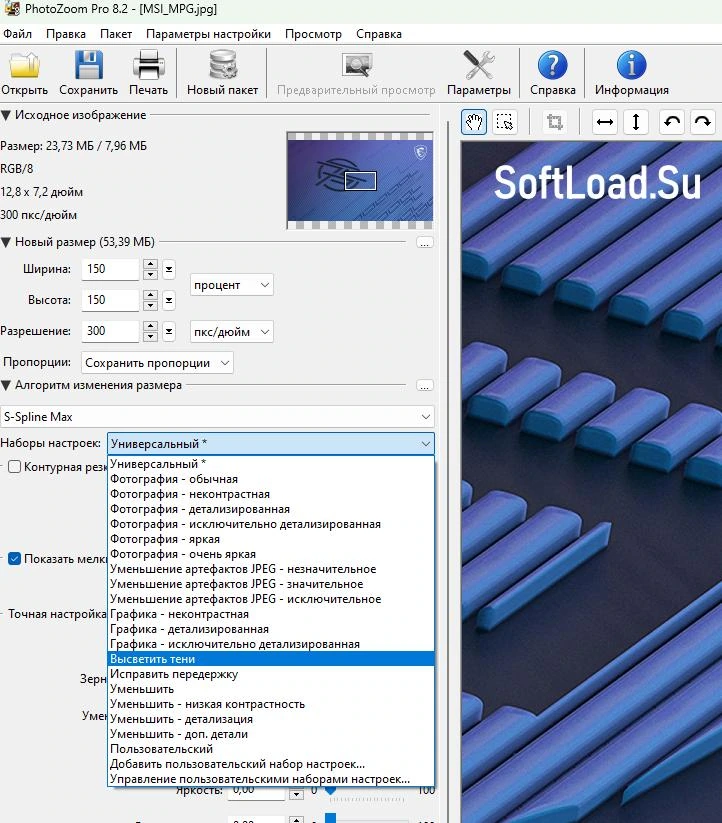Open the Разрешение value presets menu
This screenshot has height=823, width=722.
pos(169,331)
